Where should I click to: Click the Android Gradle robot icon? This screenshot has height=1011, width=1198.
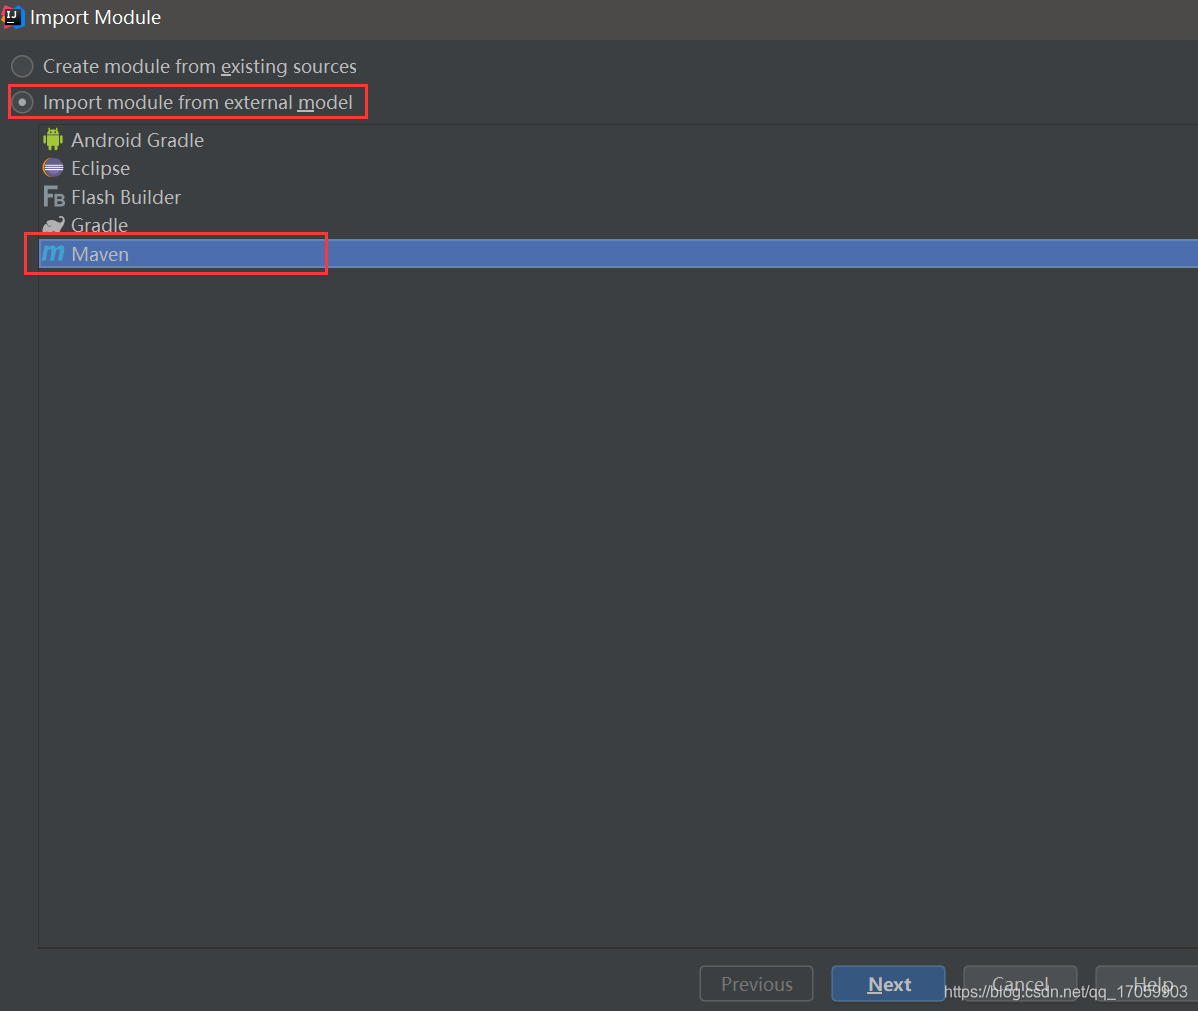click(53, 140)
